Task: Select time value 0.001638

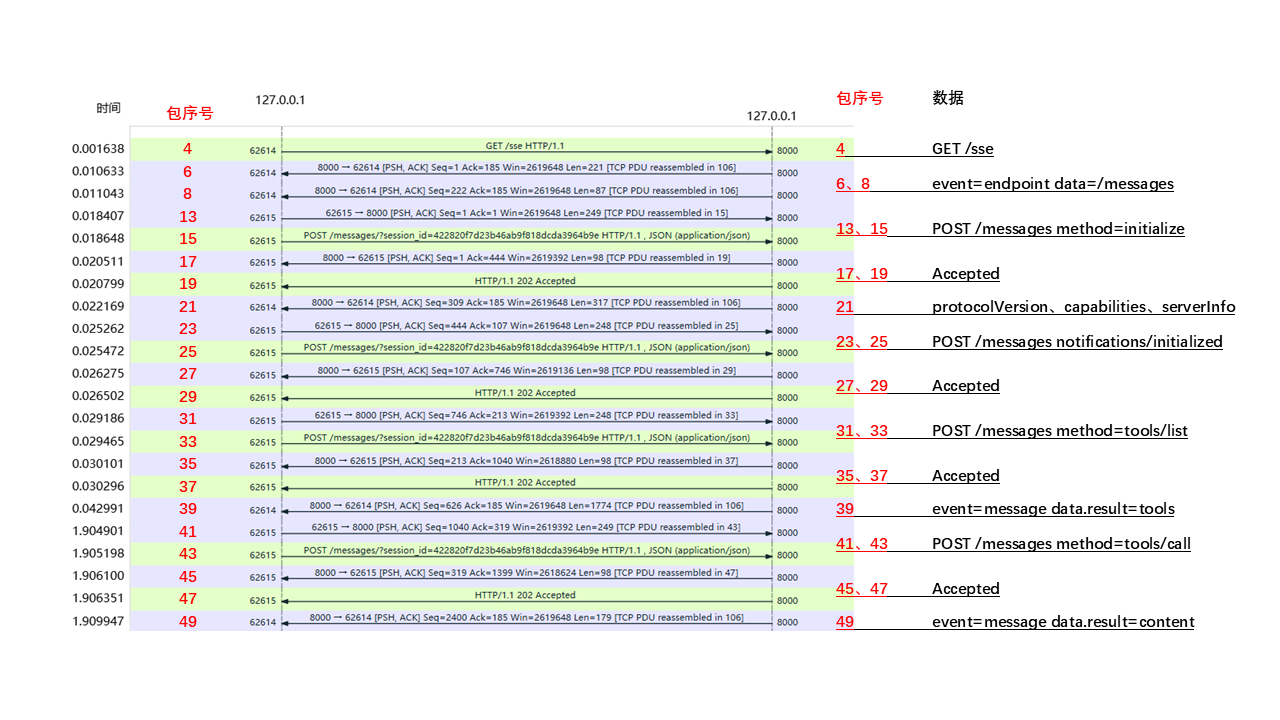Action: click(98, 149)
